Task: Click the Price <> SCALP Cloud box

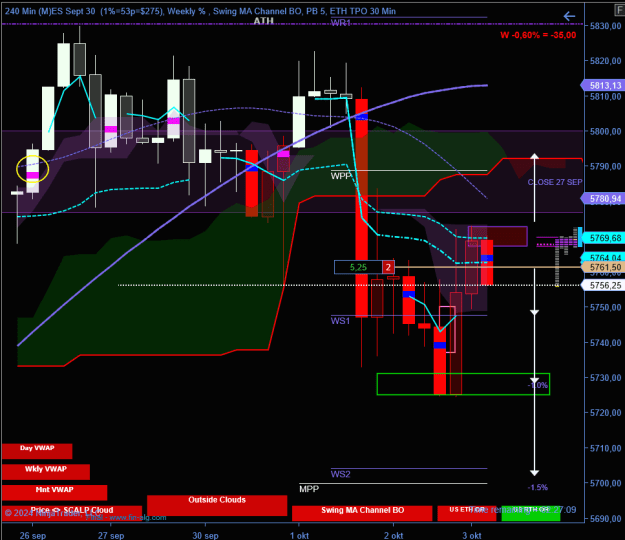Action: pos(72,512)
